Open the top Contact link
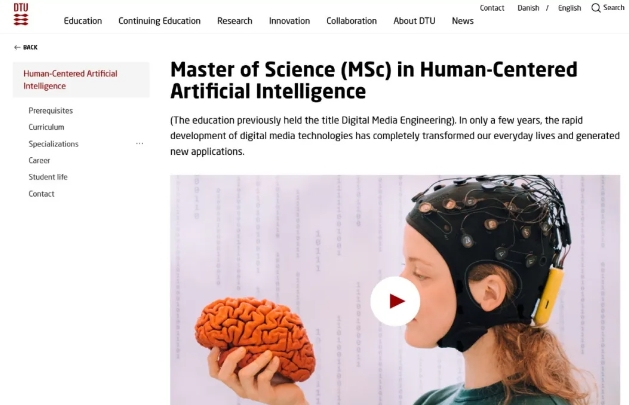The image size is (629, 405). pyautogui.click(x=492, y=8)
